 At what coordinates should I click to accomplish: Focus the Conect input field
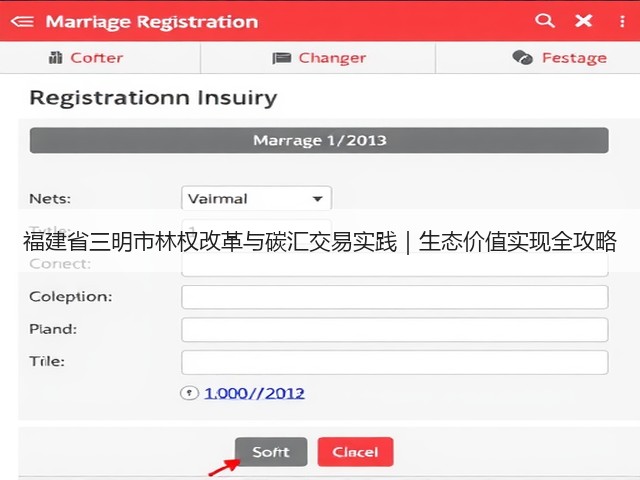395,264
